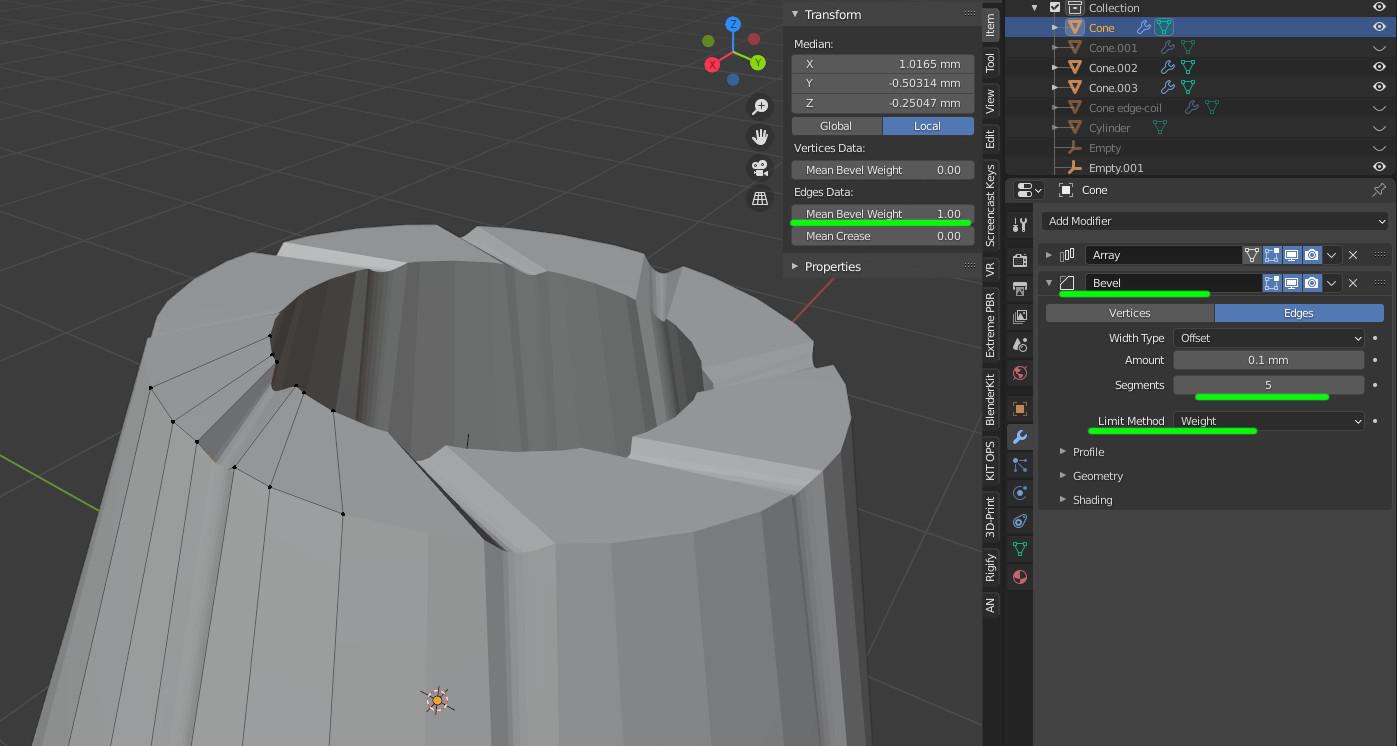Select the Modifier properties wrench icon
The width and height of the screenshot is (1397, 746).
[x=1020, y=437]
